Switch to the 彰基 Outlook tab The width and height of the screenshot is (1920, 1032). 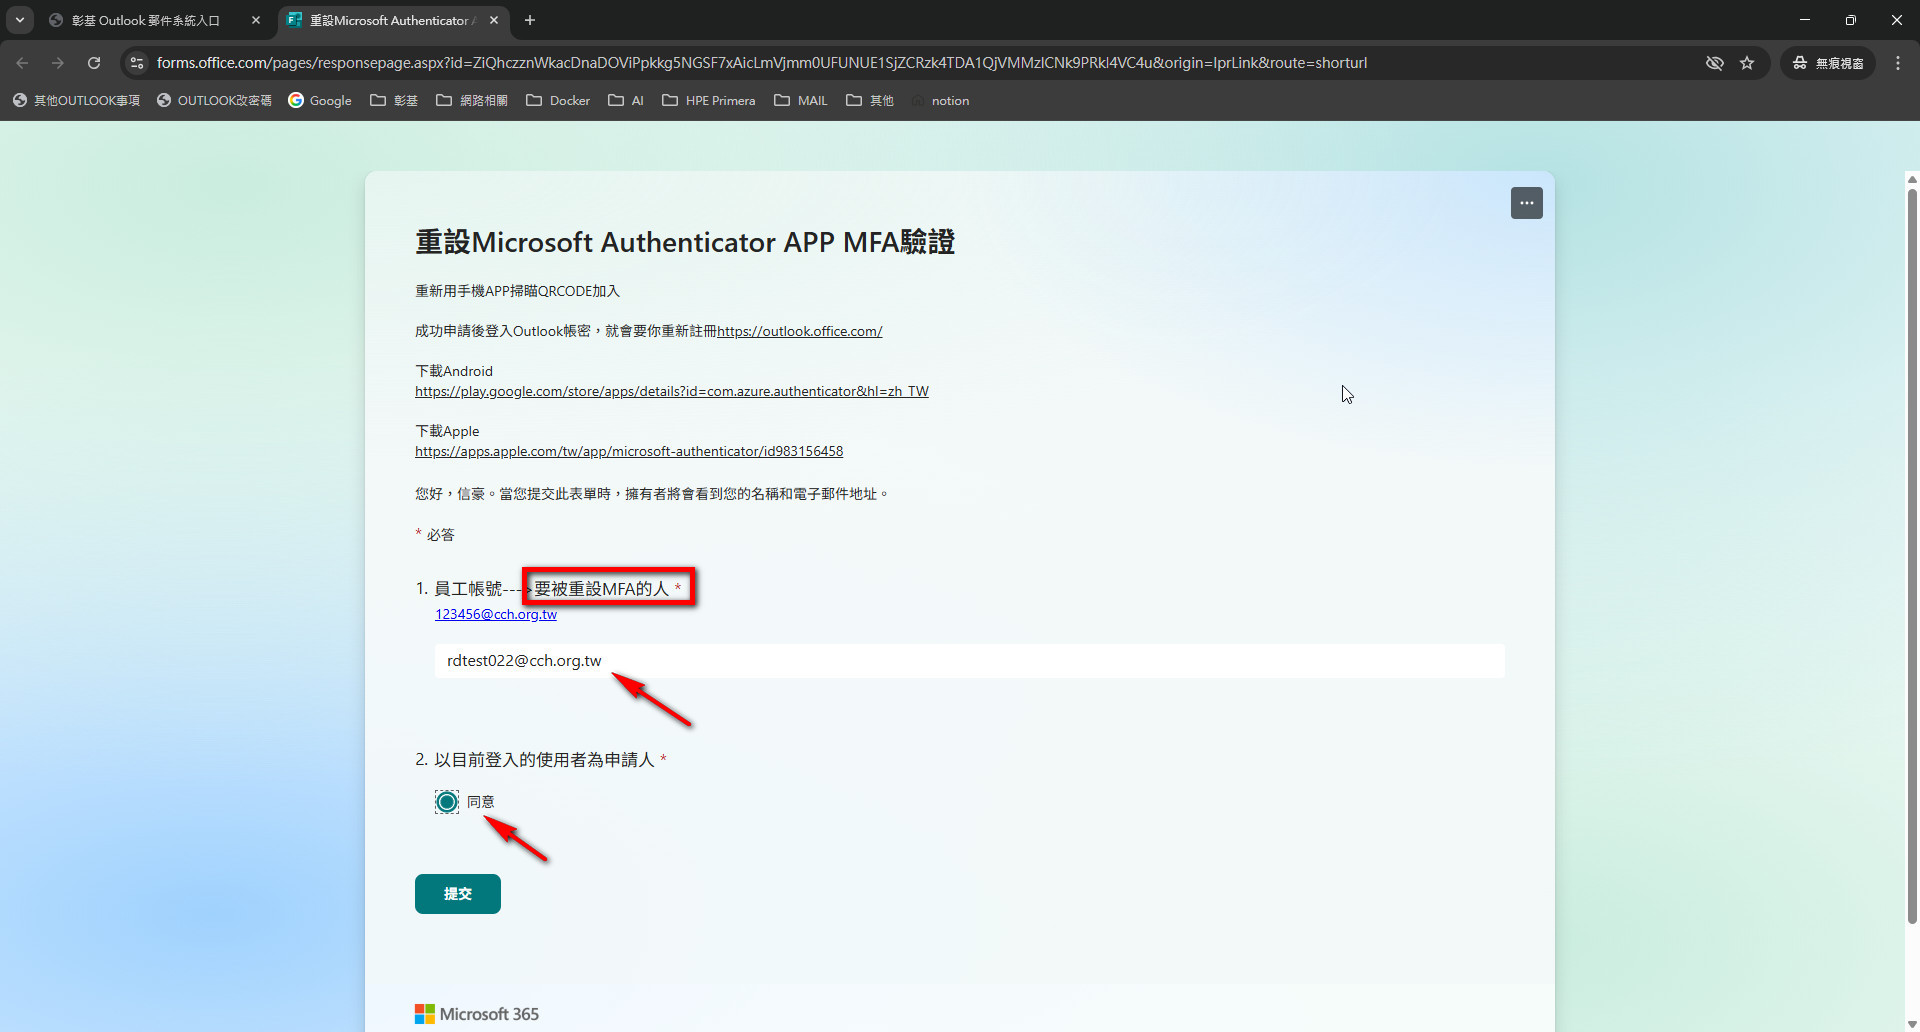tap(145, 20)
